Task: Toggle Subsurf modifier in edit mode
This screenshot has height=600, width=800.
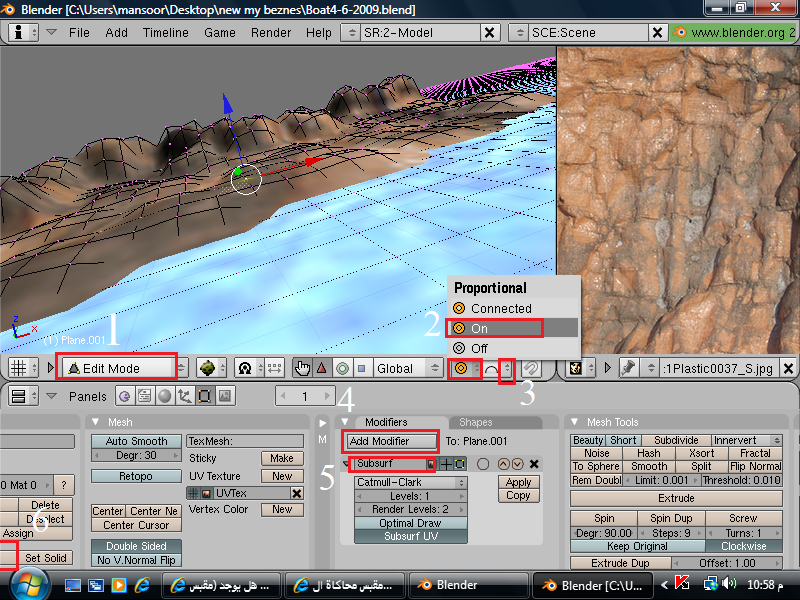Action: (x=460, y=464)
